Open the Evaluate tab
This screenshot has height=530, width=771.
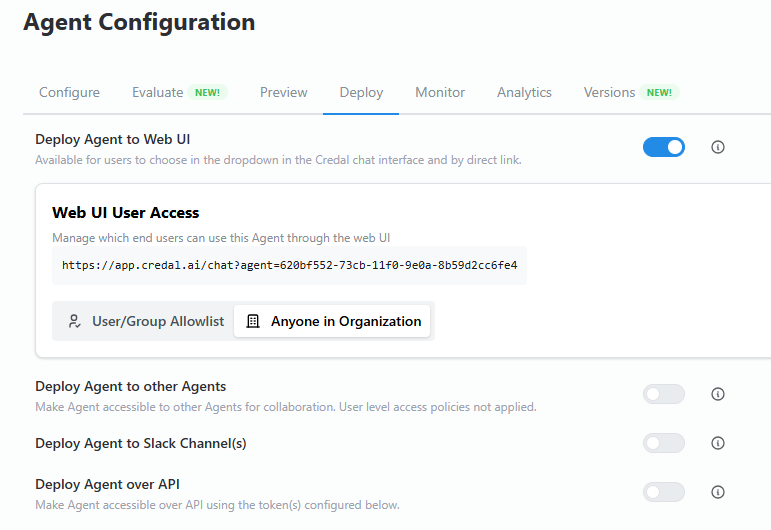(x=158, y=92)
